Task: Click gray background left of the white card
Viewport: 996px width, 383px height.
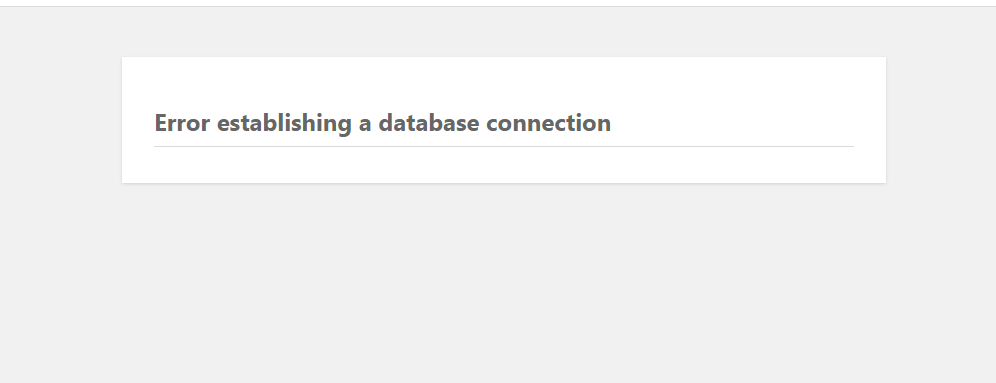Action: click(60, 121)
